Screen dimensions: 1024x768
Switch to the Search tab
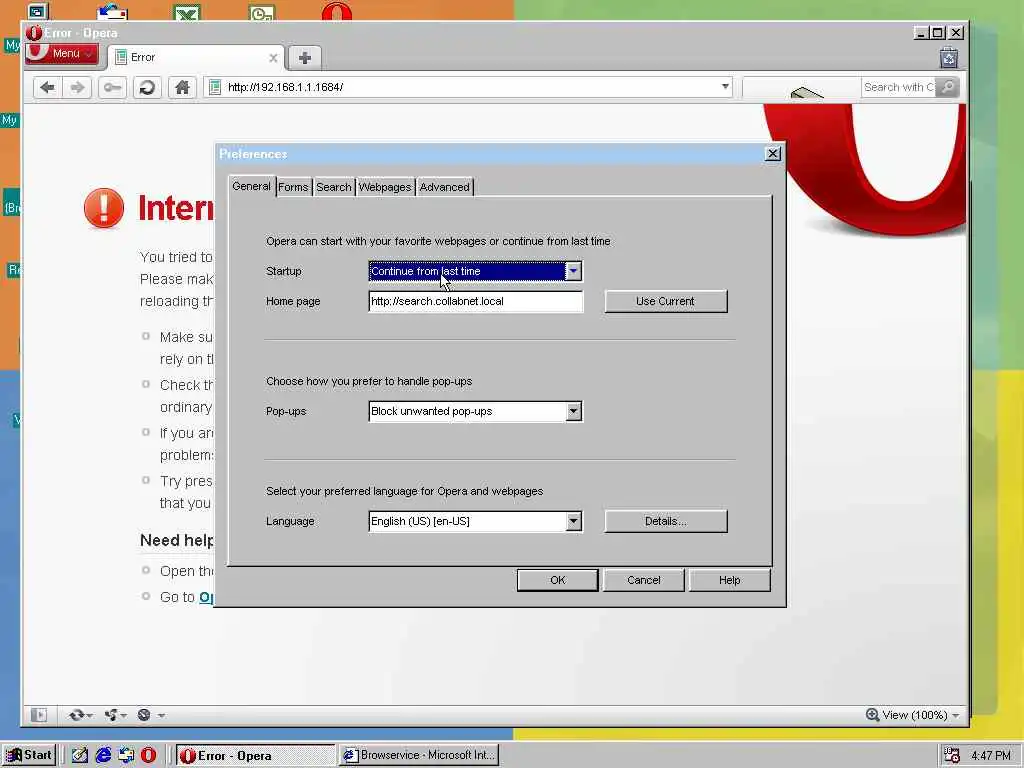point(334,187)
